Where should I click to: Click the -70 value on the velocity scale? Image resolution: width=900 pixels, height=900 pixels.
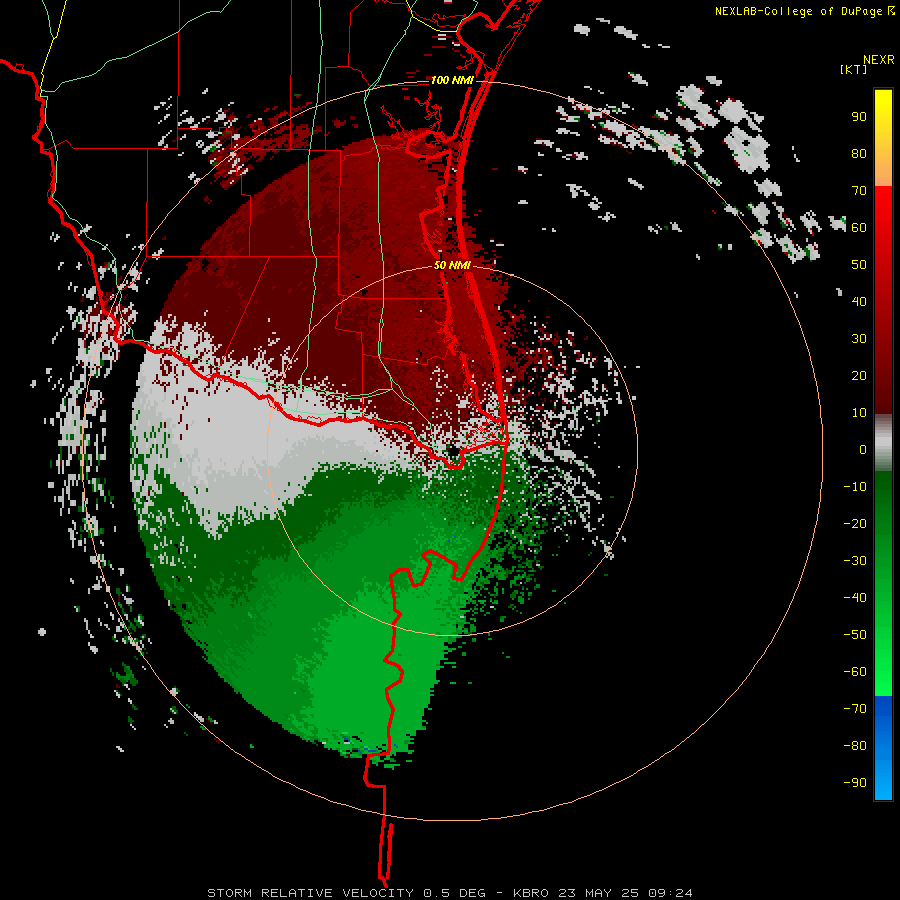855,709
